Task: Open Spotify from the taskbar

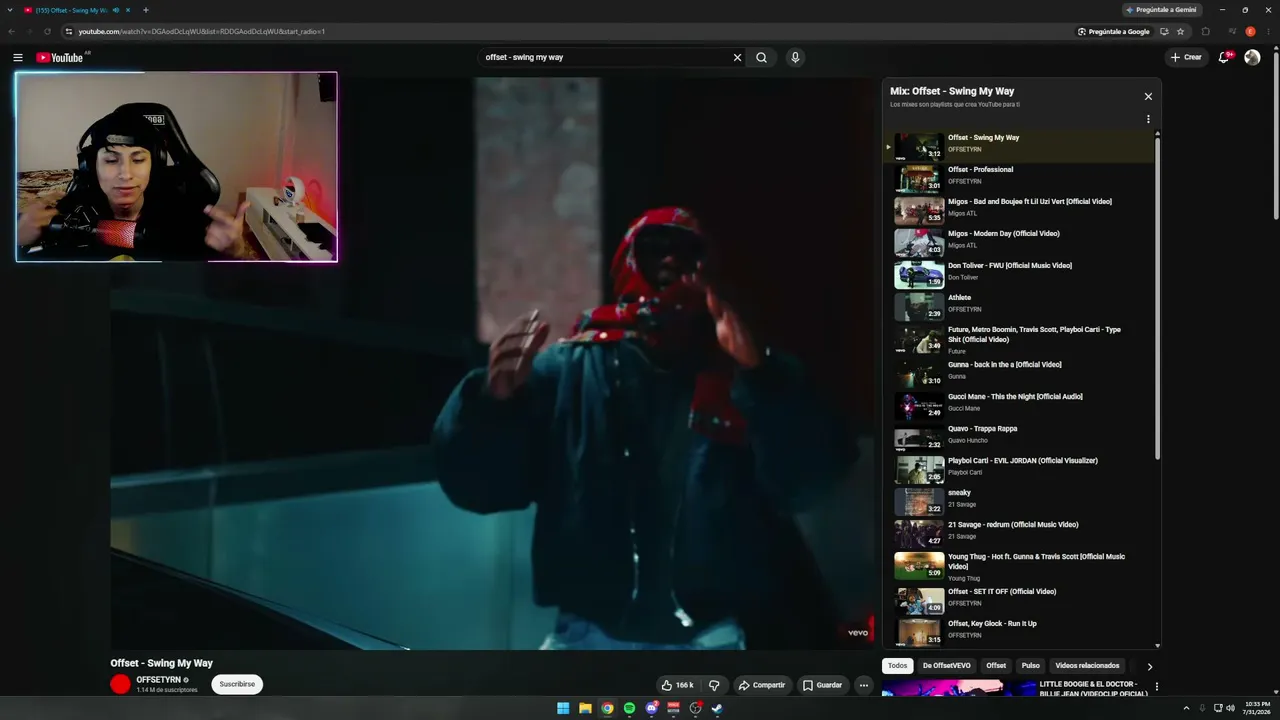Action: (x=629, y=708)
